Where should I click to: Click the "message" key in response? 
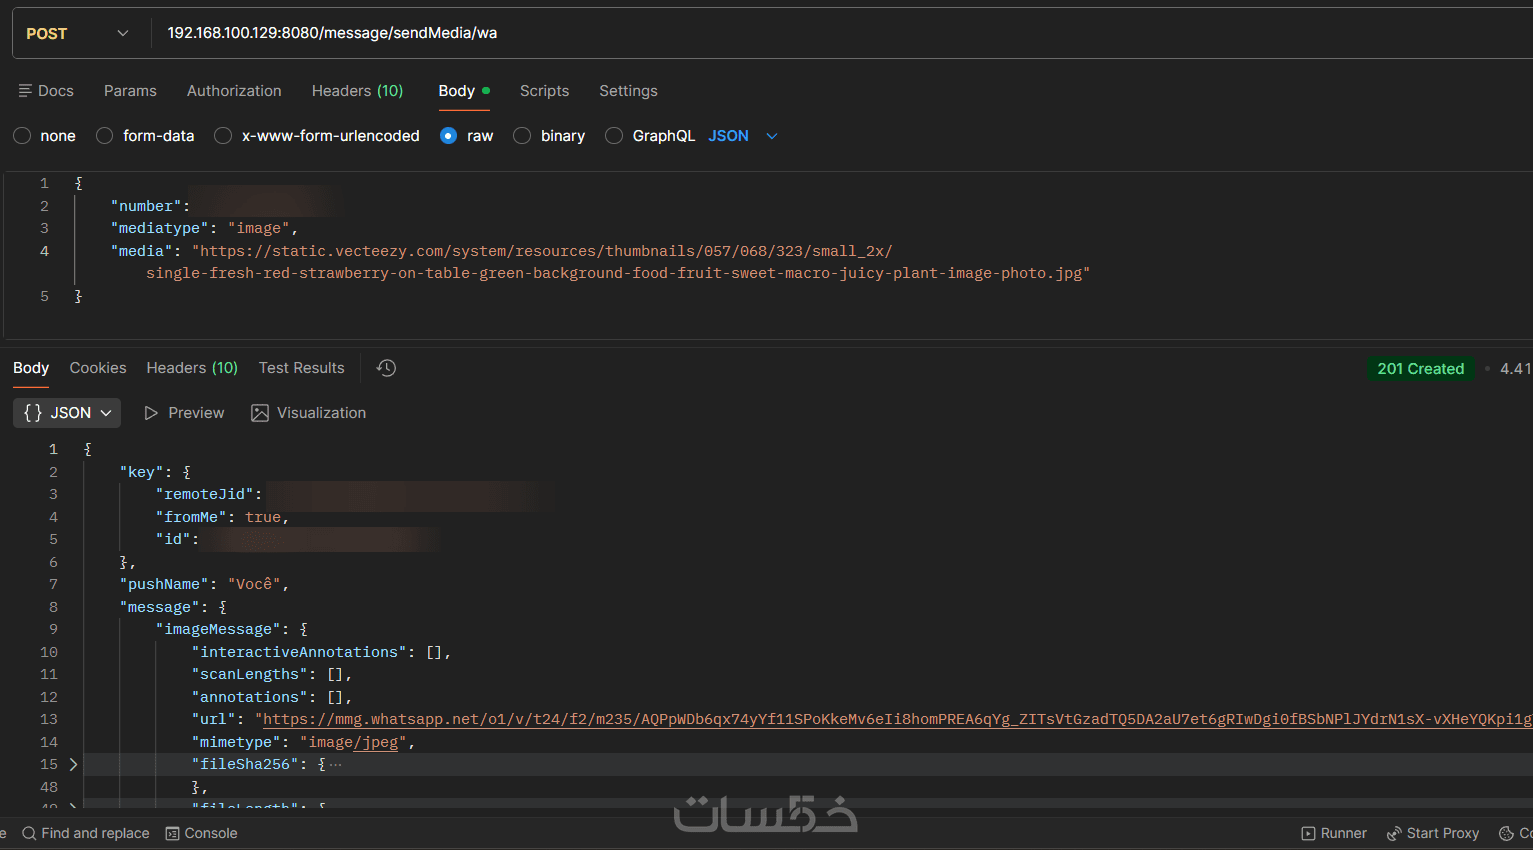coord(160,607)
